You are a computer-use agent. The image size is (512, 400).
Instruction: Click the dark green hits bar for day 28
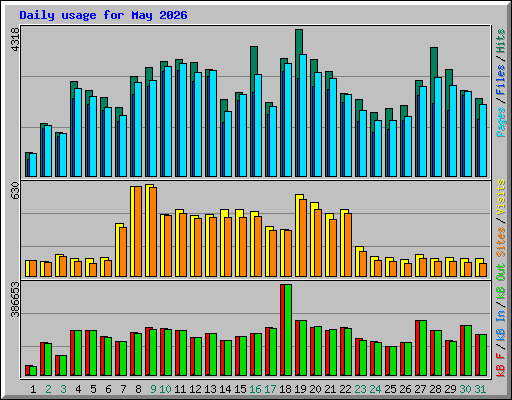coord(434,62)
